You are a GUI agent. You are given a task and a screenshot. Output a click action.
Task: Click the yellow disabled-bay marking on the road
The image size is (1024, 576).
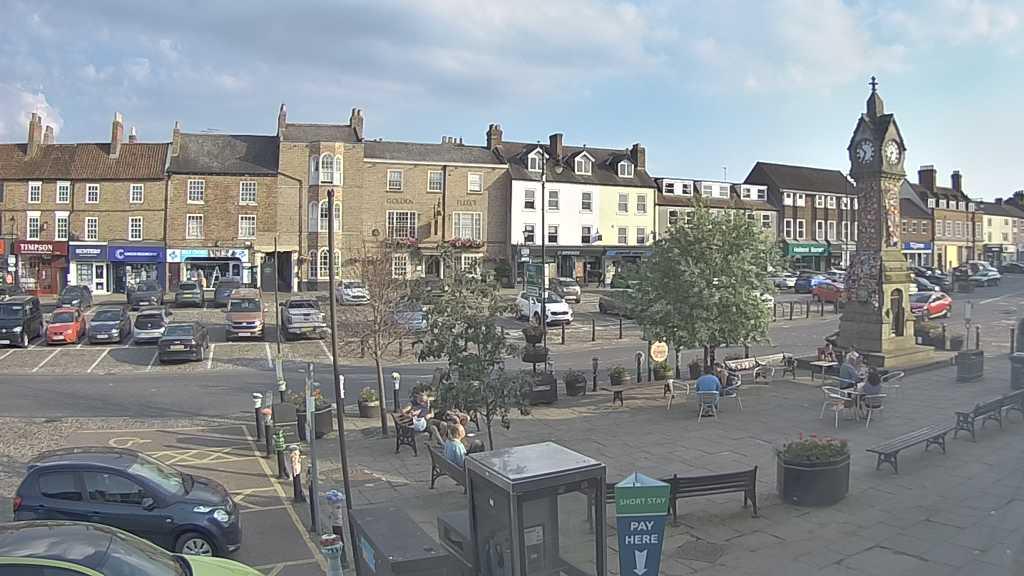click(x=129, y=442)
